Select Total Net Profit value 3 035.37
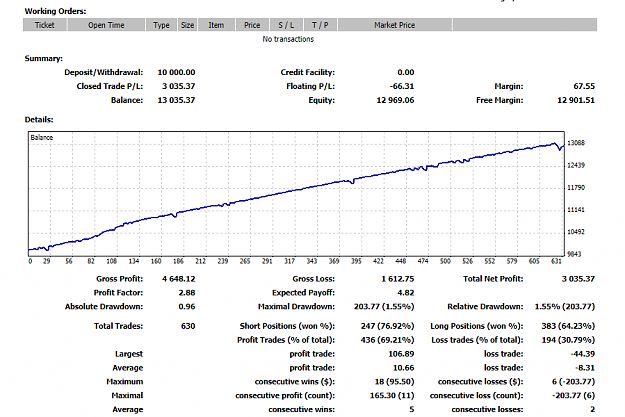This screenshot has width=625, height=417. pos(578,279)
